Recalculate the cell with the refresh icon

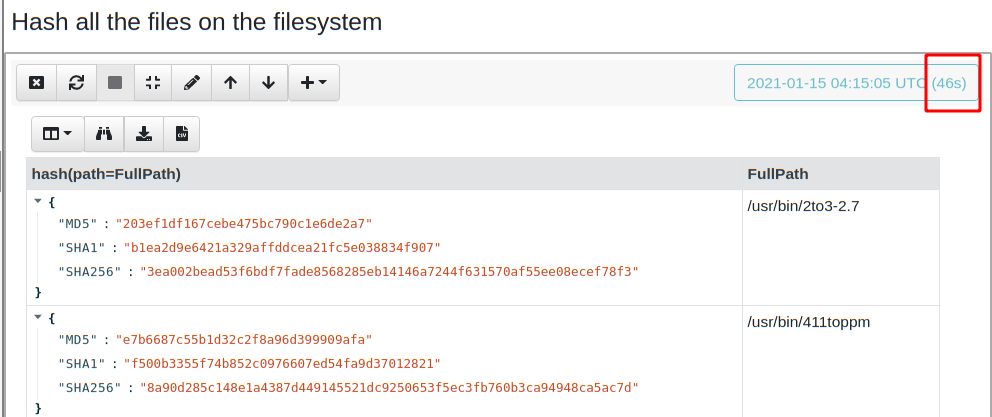pyautogui.click(x=76, y=83)
